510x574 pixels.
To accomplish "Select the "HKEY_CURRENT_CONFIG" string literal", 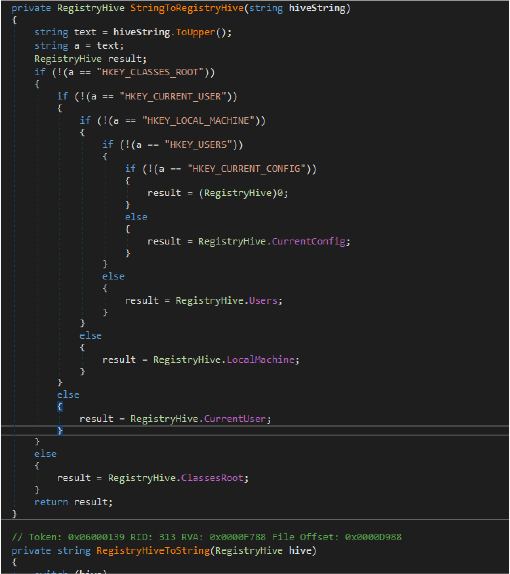I will tap(247, 169).
